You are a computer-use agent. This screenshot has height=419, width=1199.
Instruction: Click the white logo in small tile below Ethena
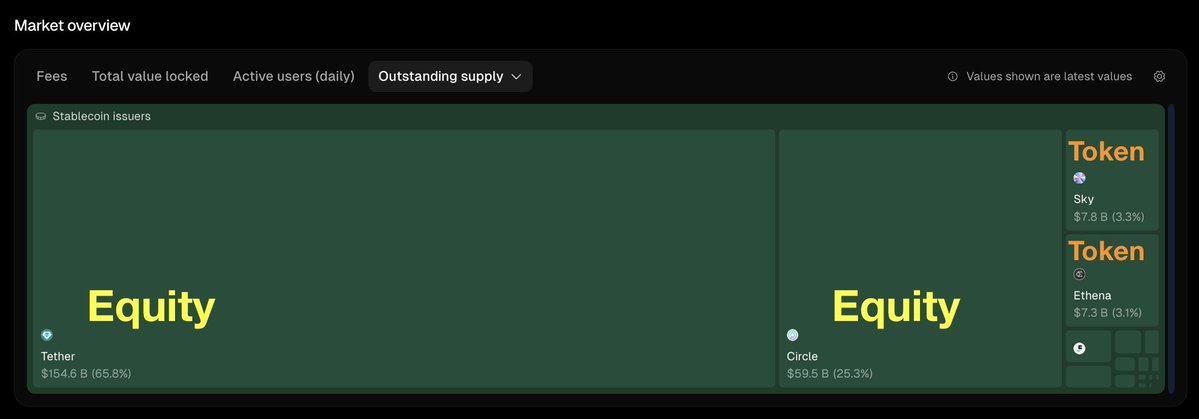point(1079,348)
